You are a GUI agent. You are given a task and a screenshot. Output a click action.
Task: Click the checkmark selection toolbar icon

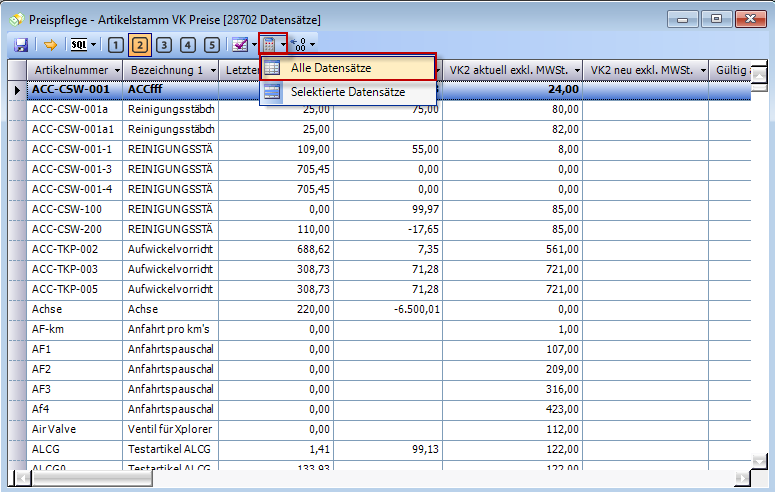click(240, 44)
